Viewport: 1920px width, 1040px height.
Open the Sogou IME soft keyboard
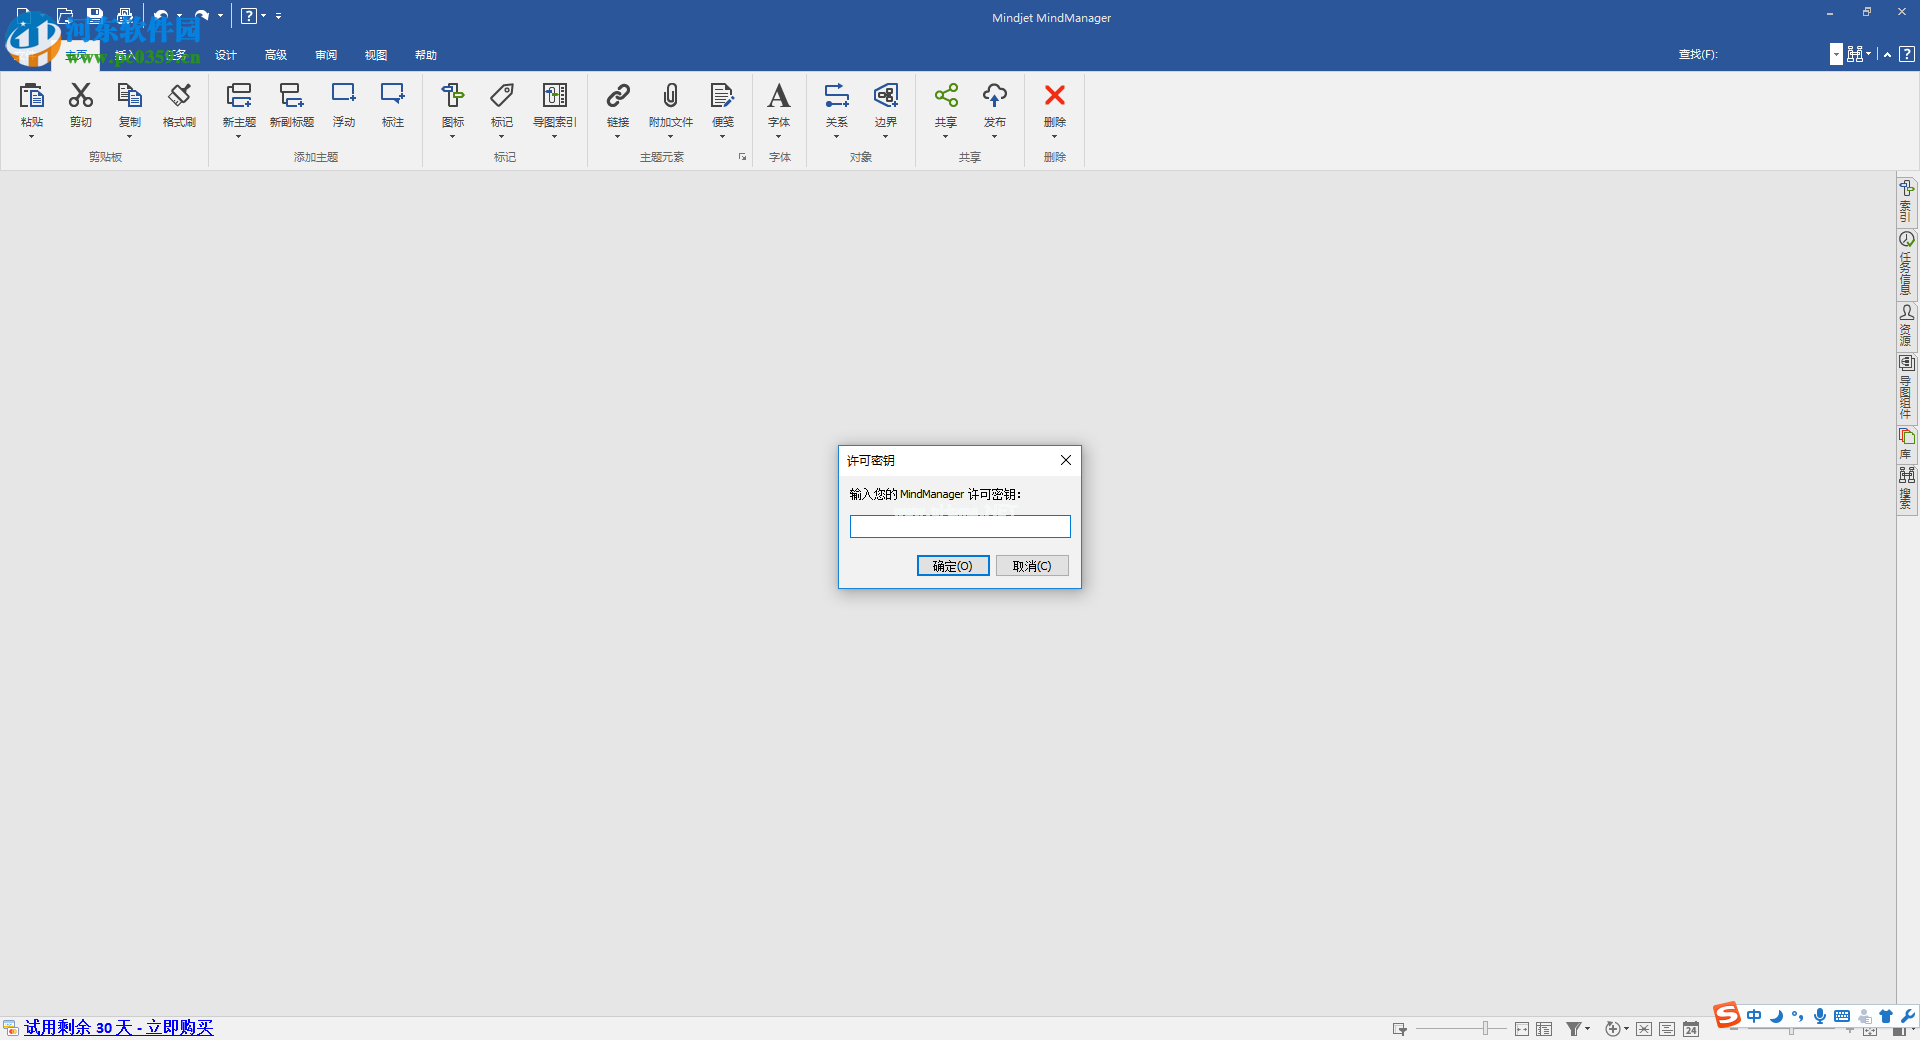[1842, 1016]
